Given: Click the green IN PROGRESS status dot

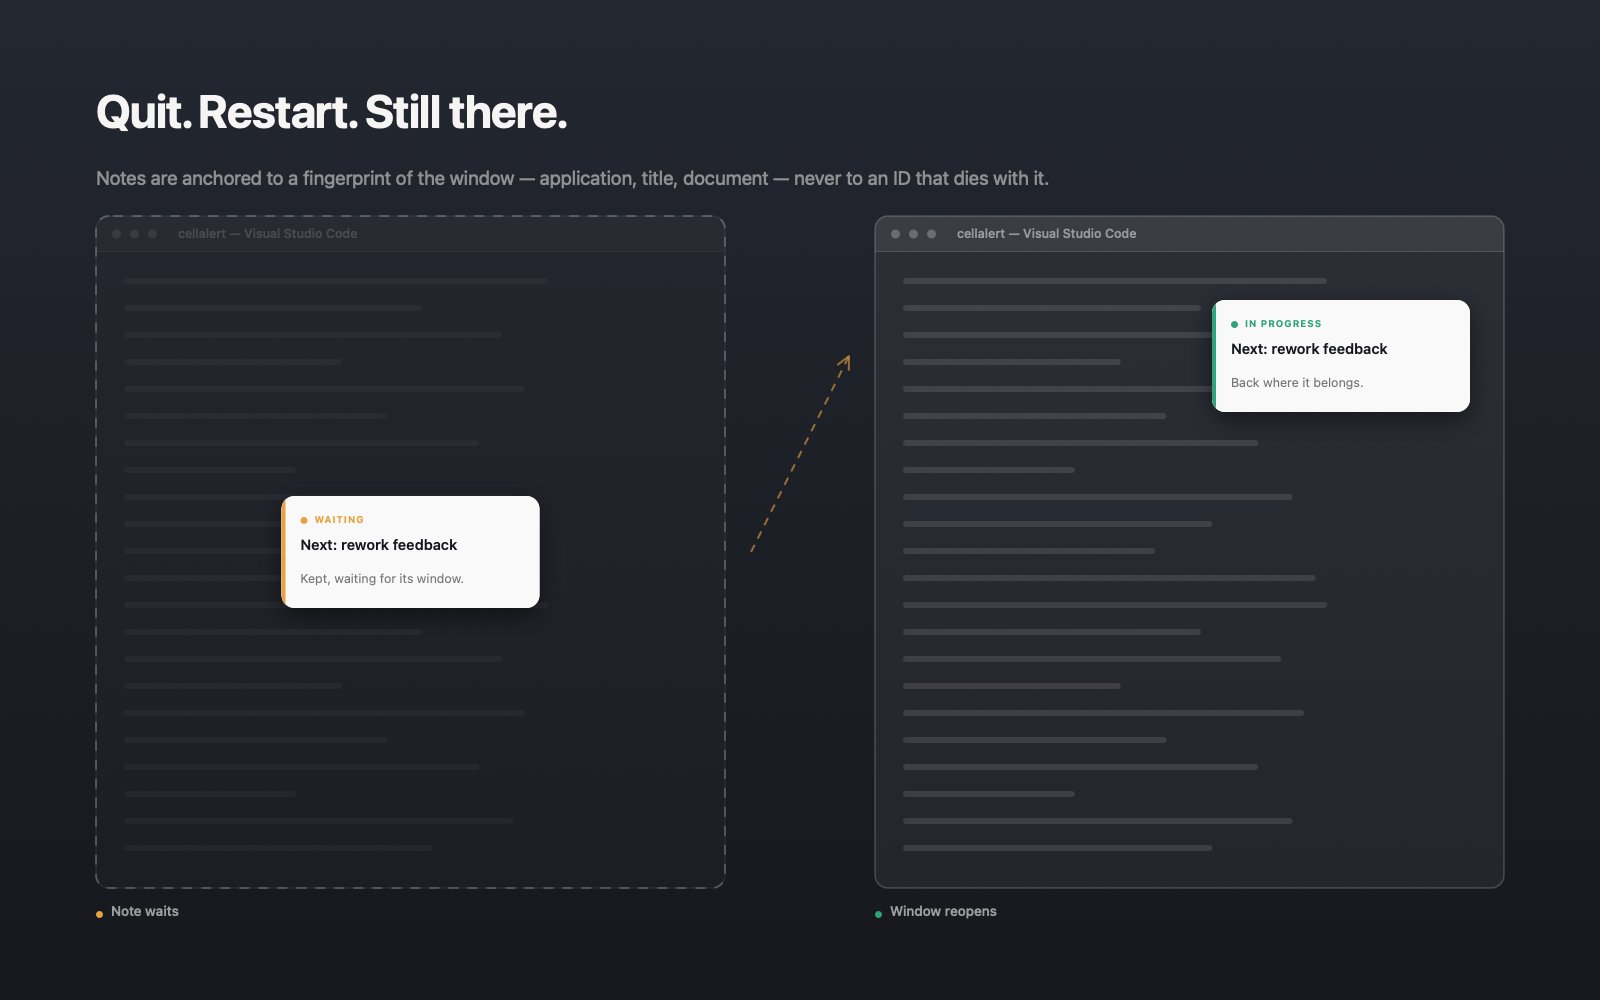Looking at the screenshot, I should [1234, 324].
